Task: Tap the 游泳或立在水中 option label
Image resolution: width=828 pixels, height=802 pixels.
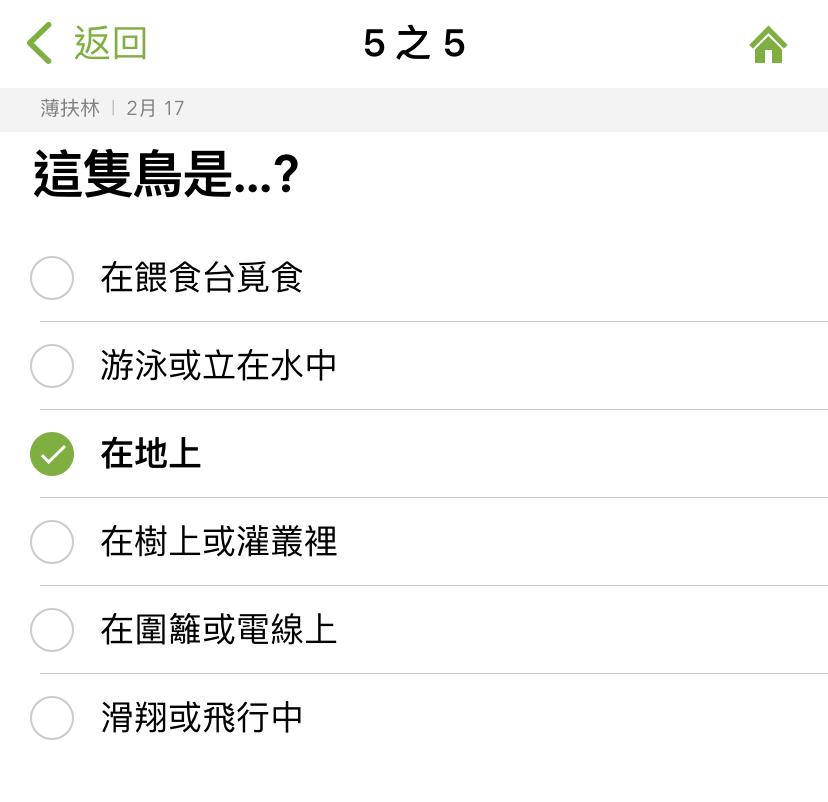Action: tap(218, 366)
